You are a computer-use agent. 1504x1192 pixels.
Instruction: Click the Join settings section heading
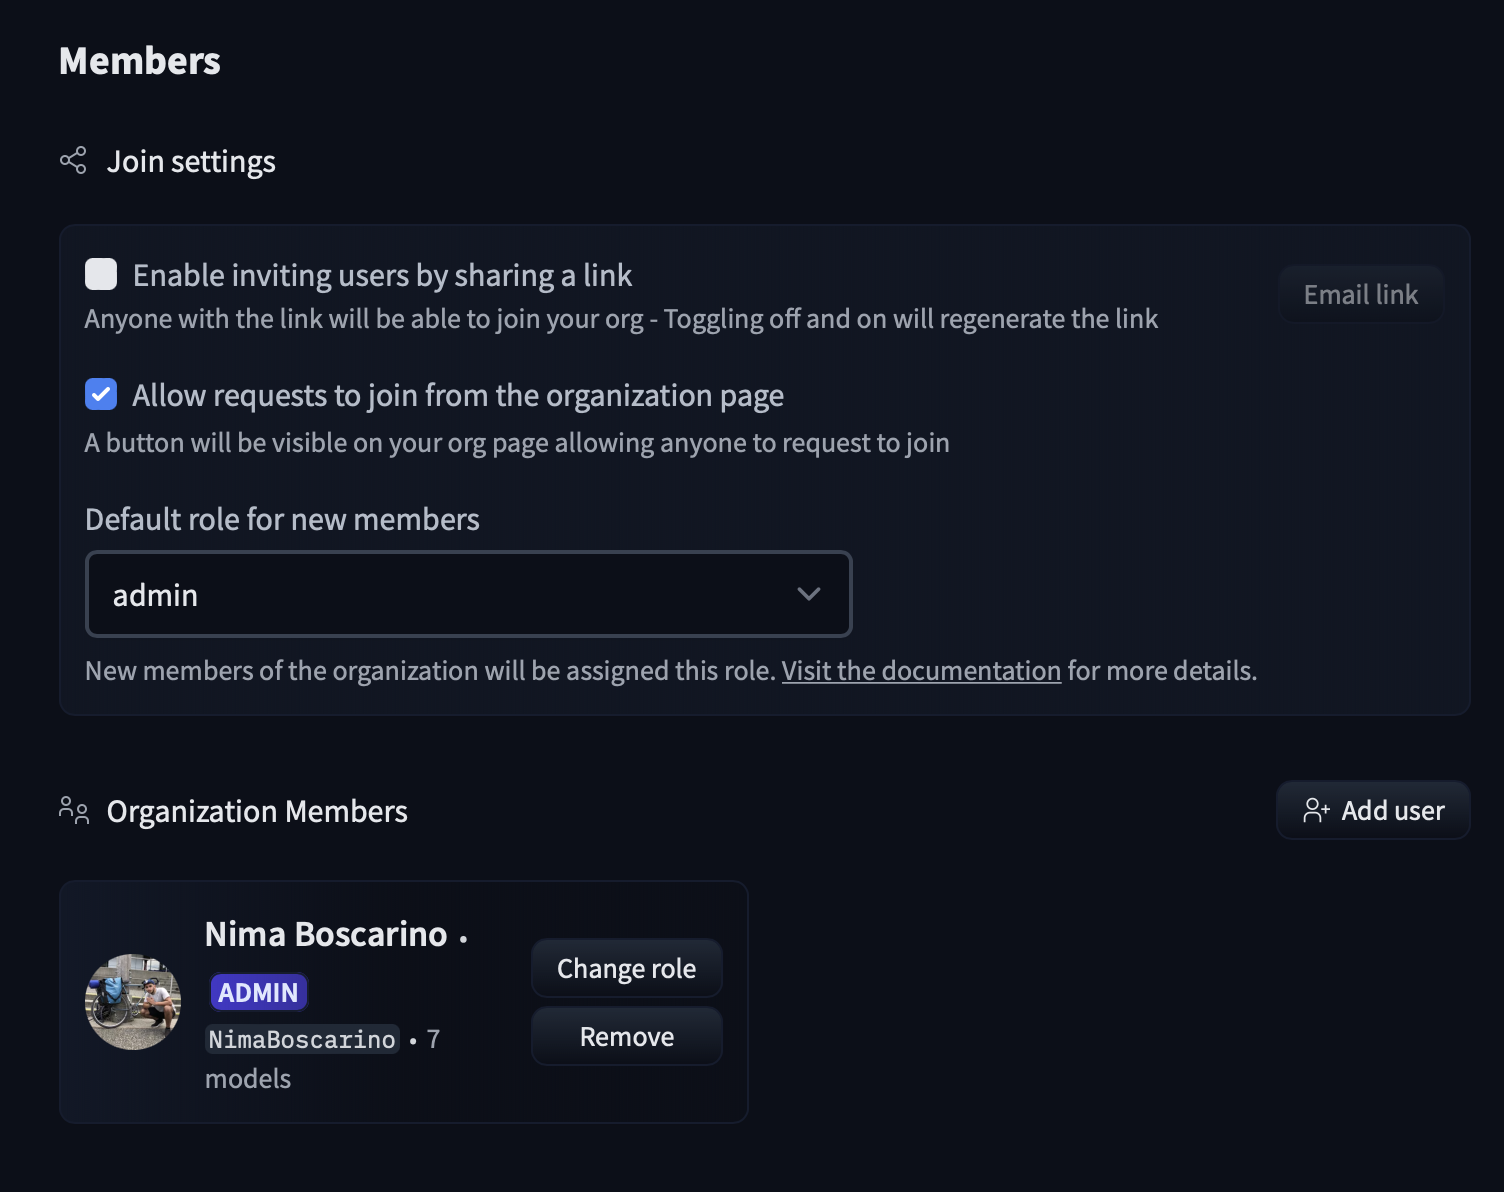(191, 162)
